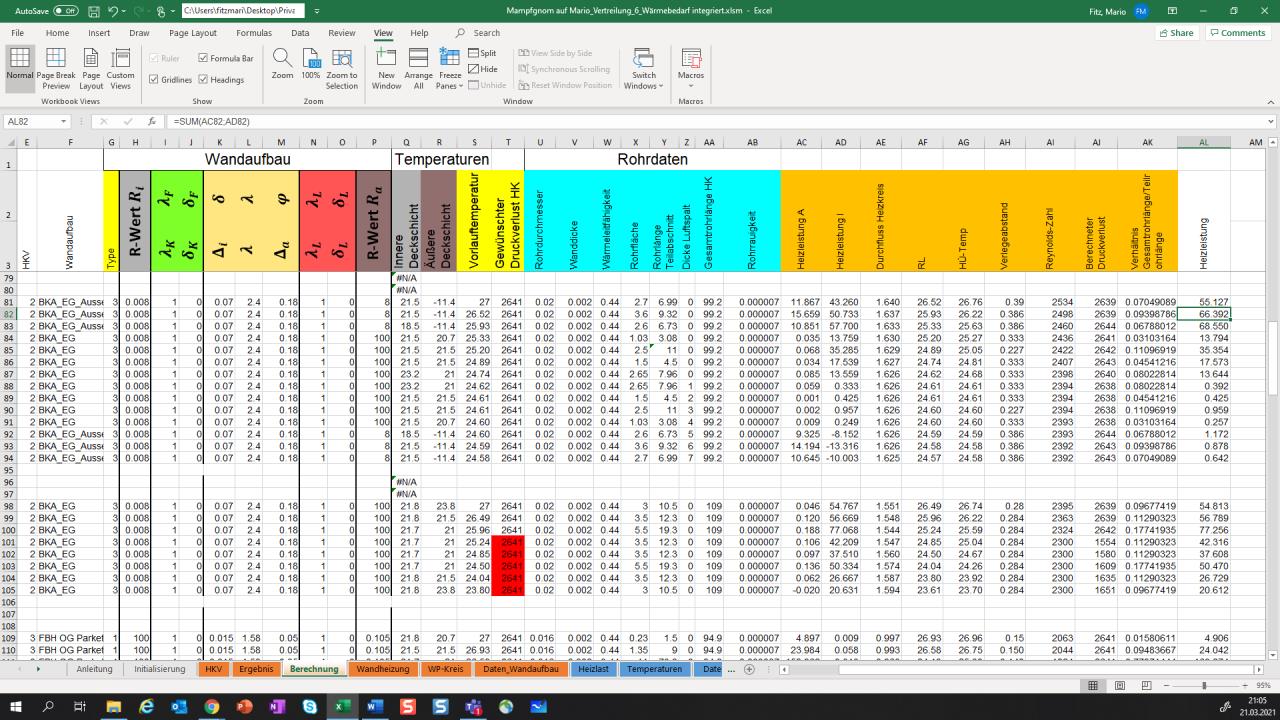
Task: Click Normal view icon in status bar
Action: tap(1094, 685)
